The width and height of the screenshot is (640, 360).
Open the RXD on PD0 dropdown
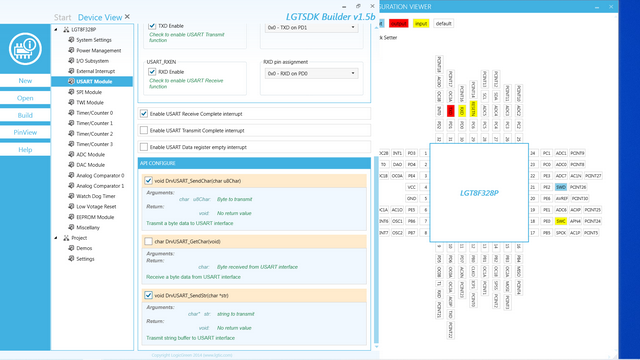point(312,73)
